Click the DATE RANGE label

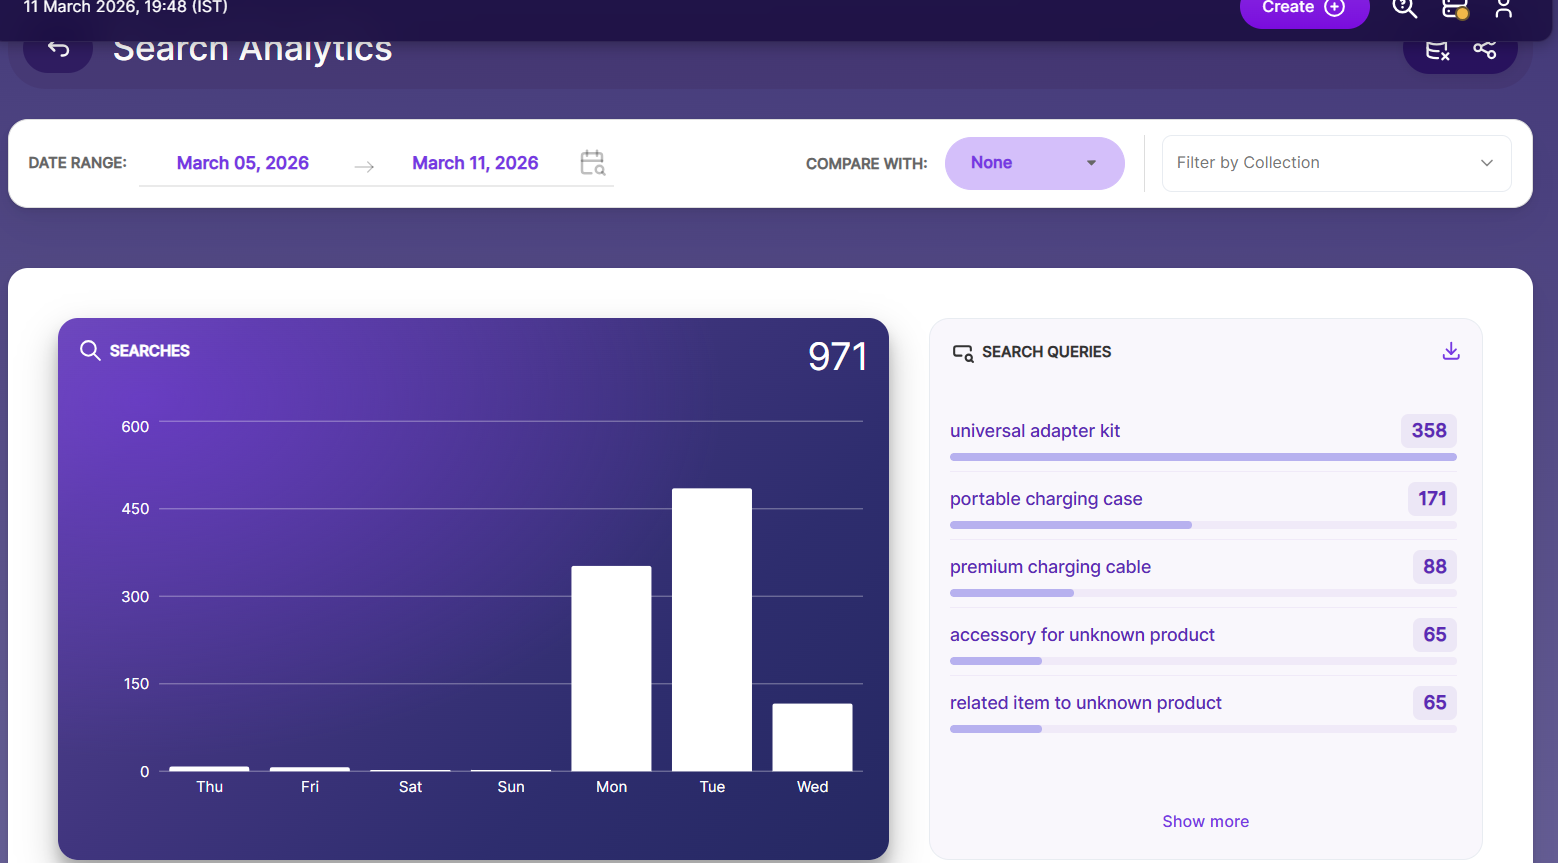tap(77, 163)
